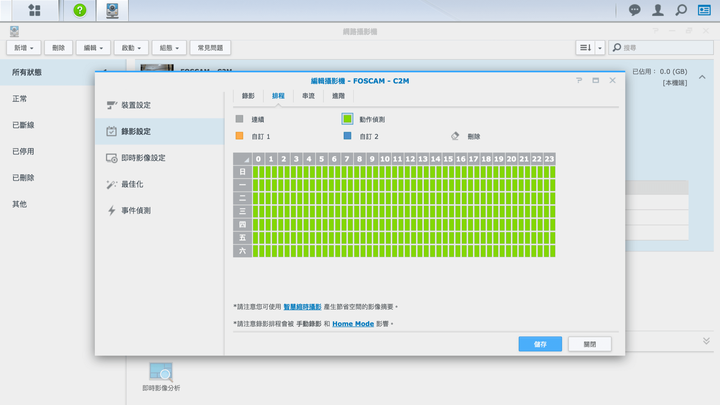Filter cameras by 正常 status
Screen dimensions: 720x405
coord(63,99)
